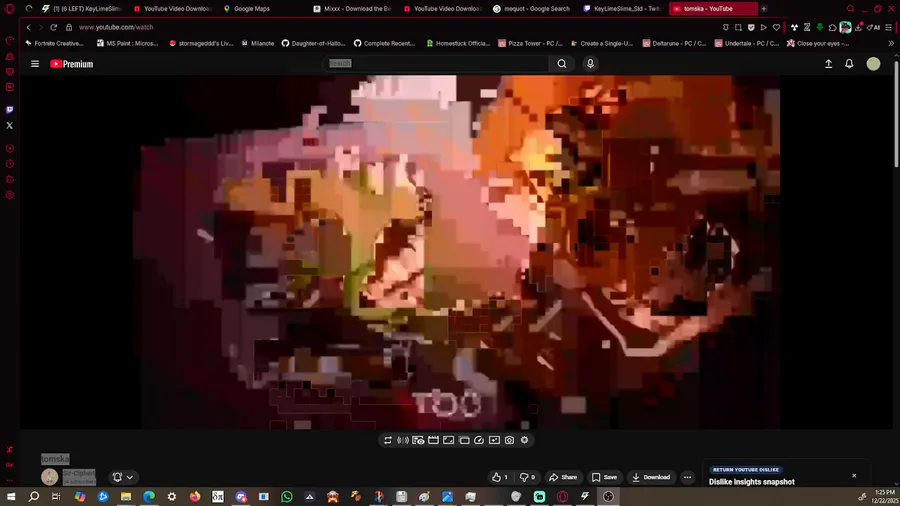Open the Sir-Cipher channel avatar
Viewport: 900px width, 506px height.
tap(49, 476)
